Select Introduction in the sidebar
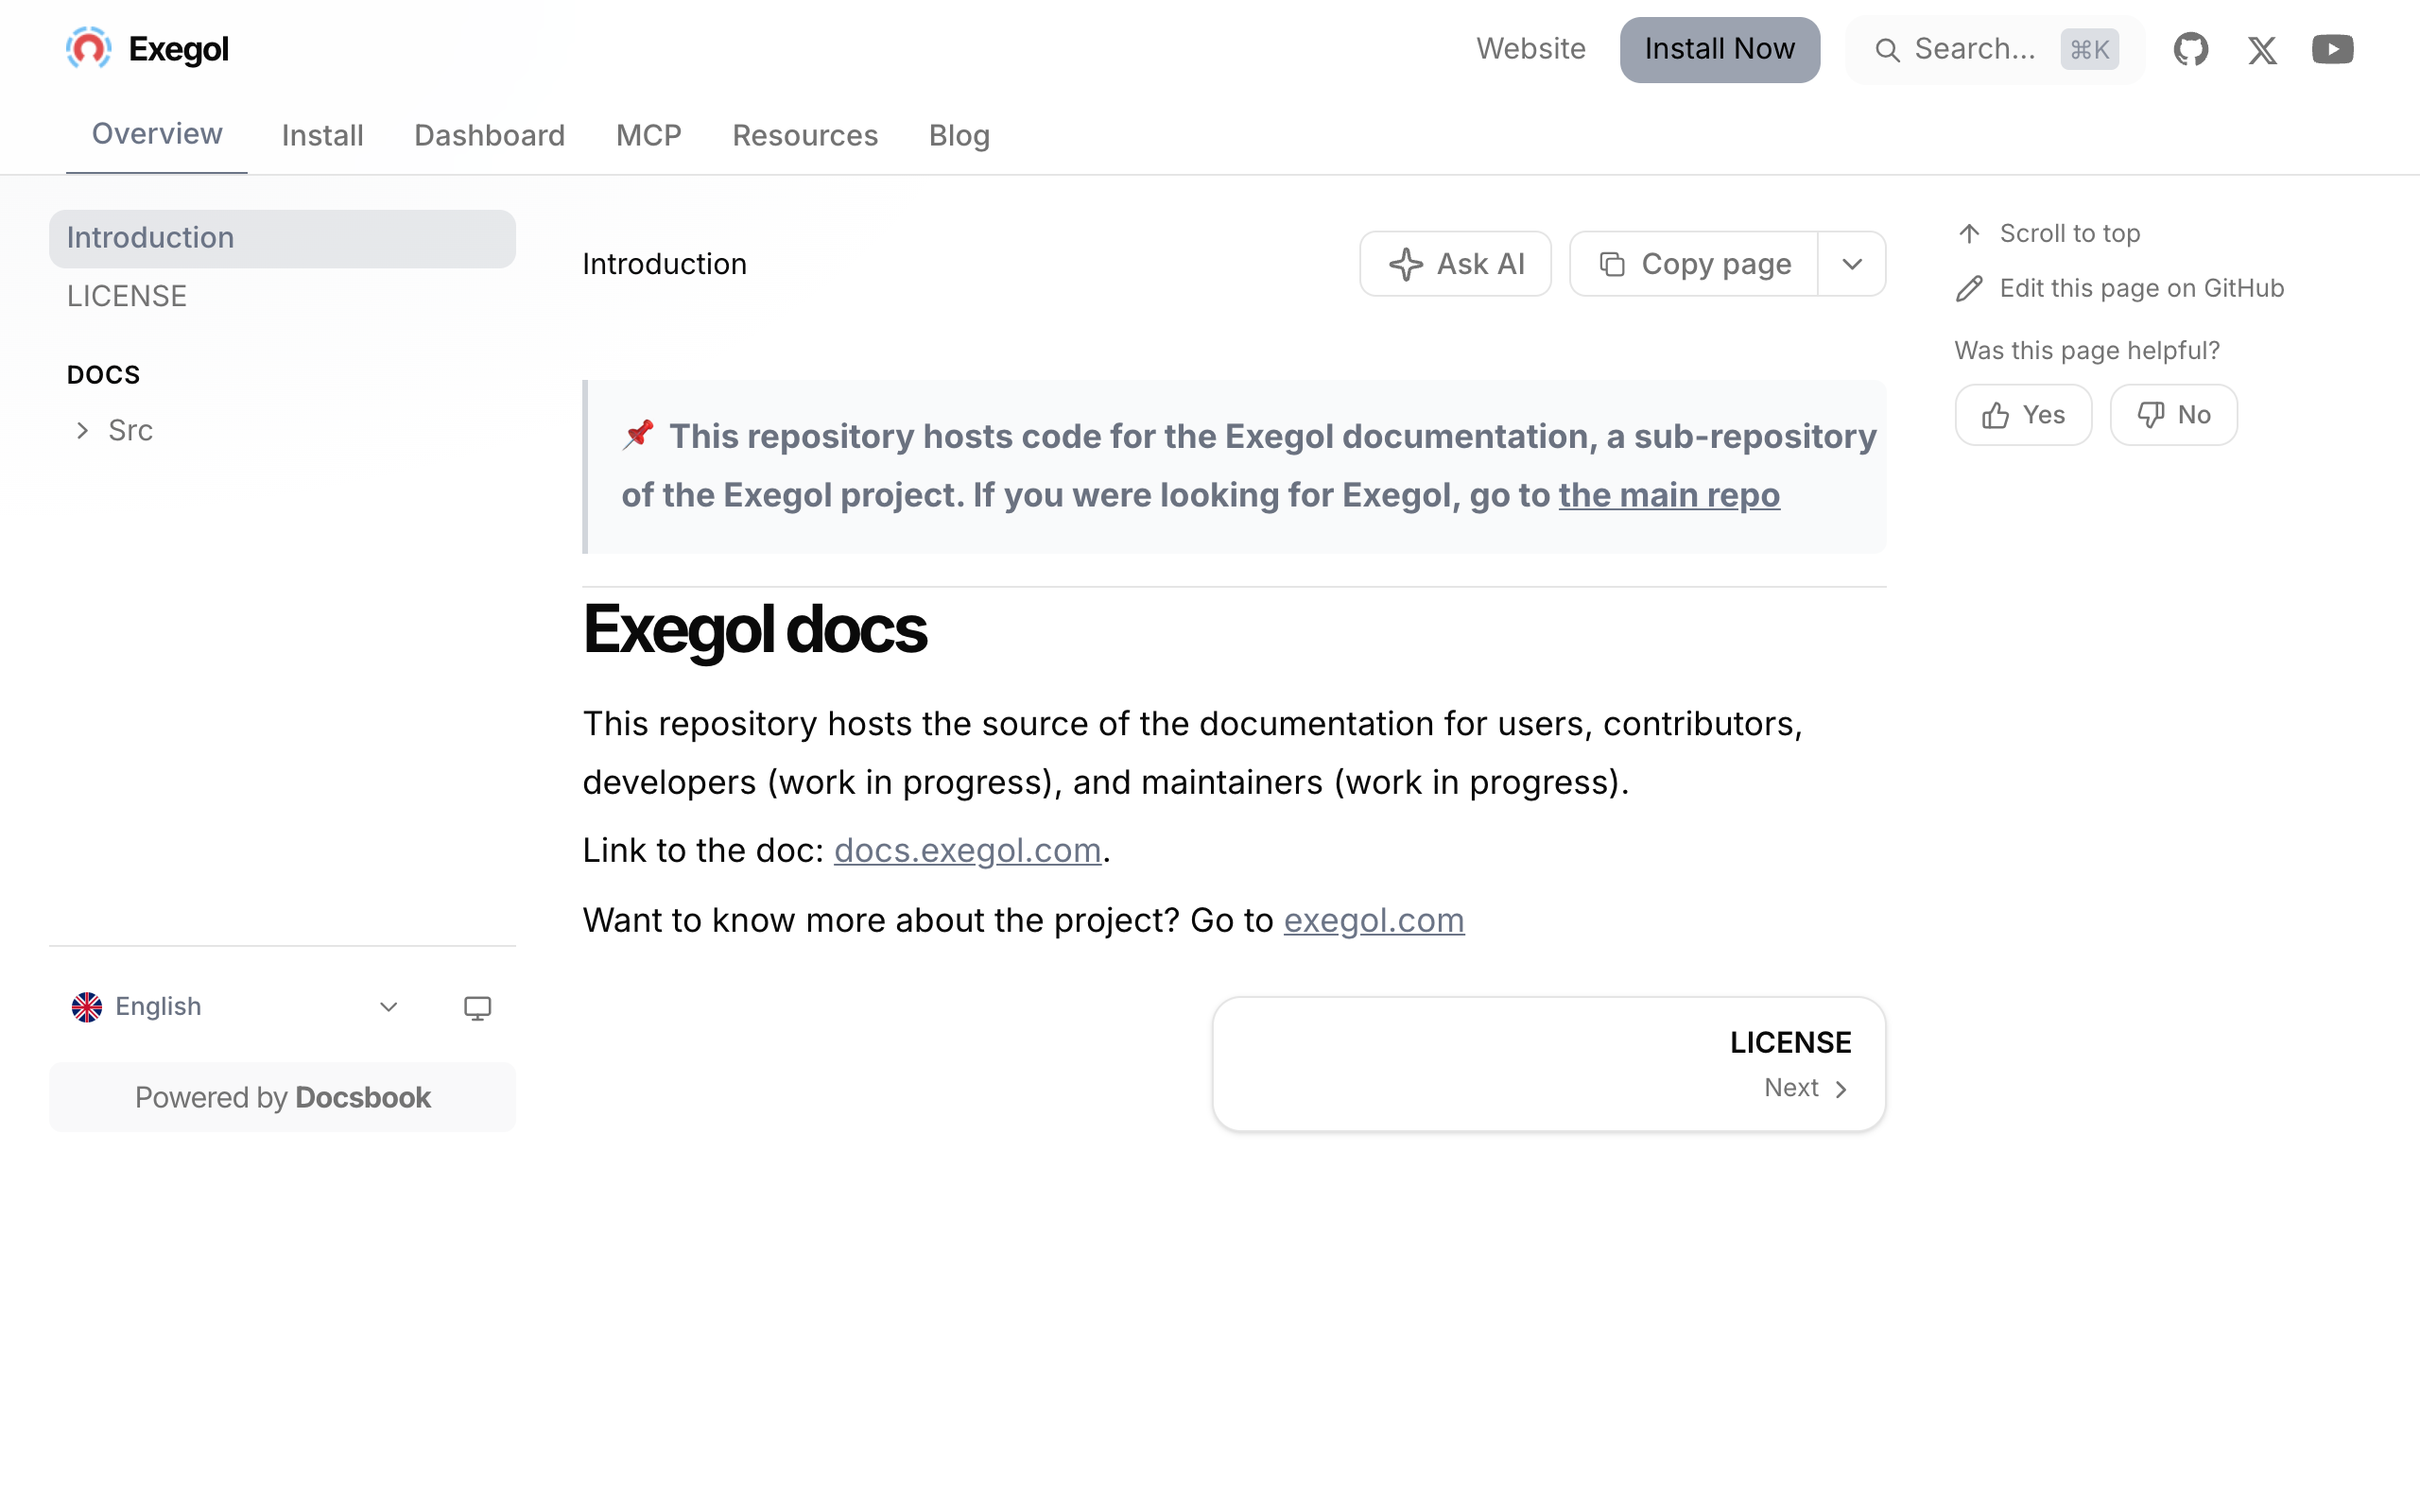Screen dimensions: 2420x1512 (x=282, y=238)
